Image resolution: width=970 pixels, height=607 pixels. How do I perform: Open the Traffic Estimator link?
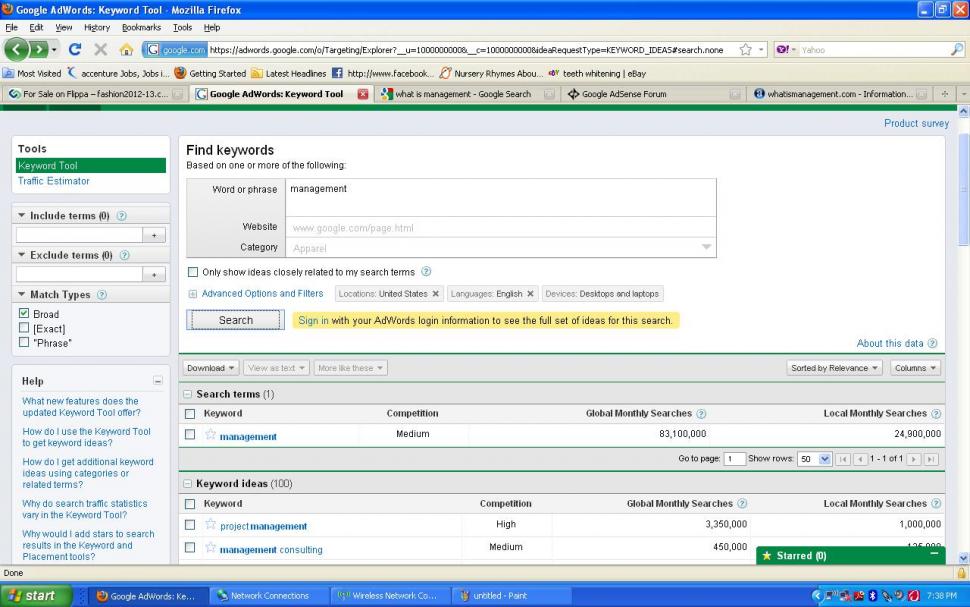54,181
